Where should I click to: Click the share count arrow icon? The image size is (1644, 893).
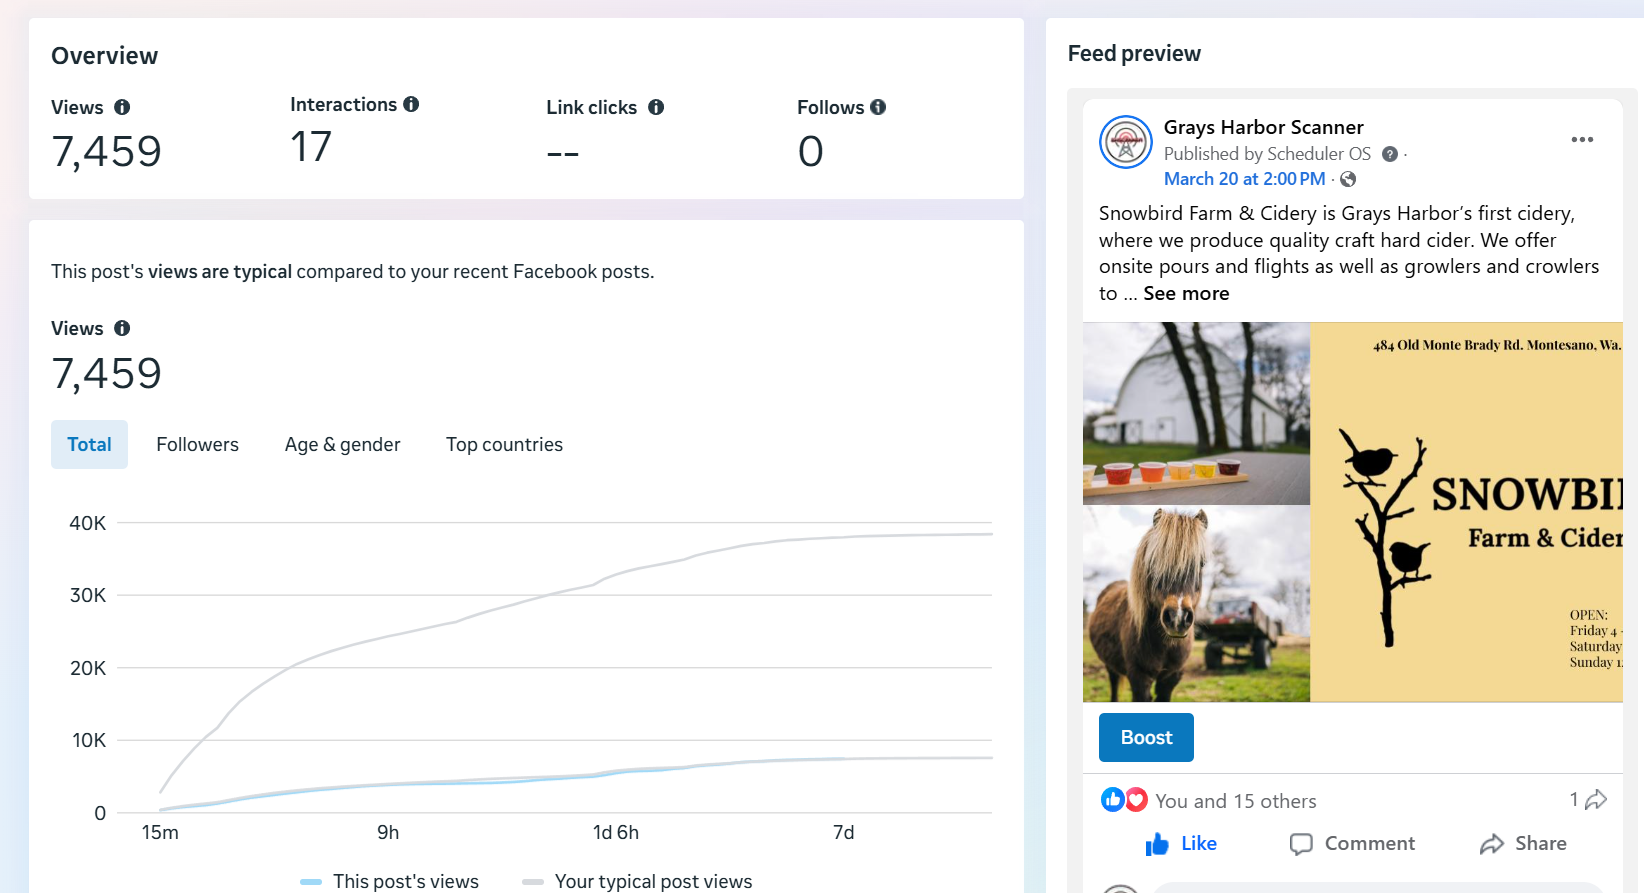click(1596, 799)
